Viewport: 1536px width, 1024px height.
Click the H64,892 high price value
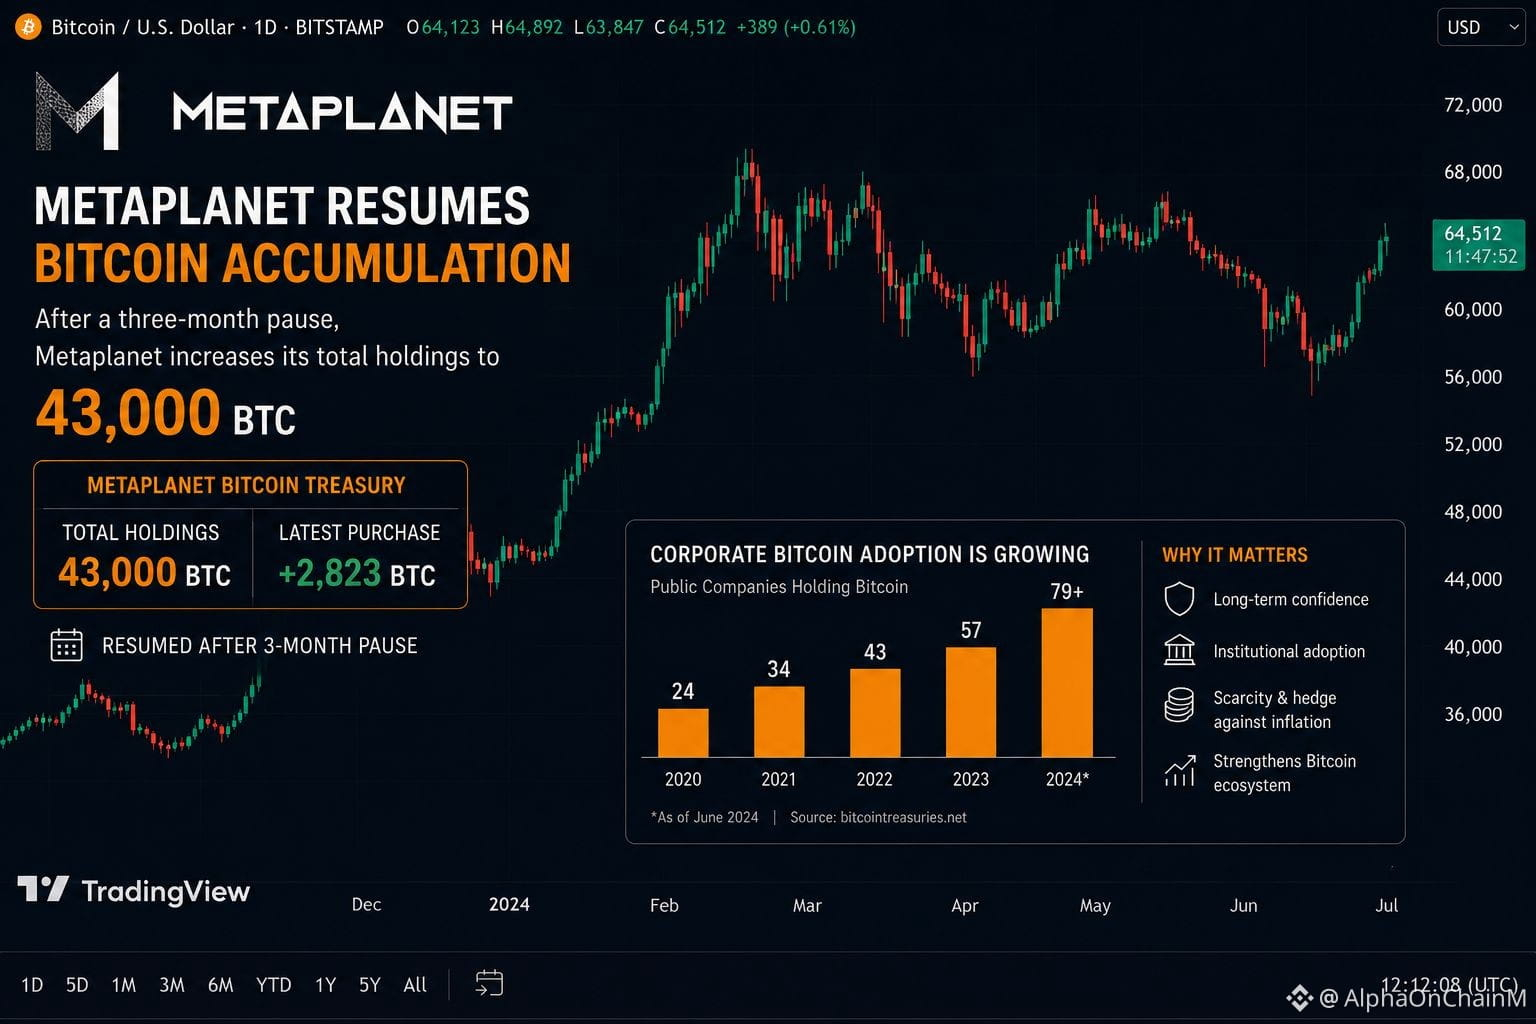527,27
